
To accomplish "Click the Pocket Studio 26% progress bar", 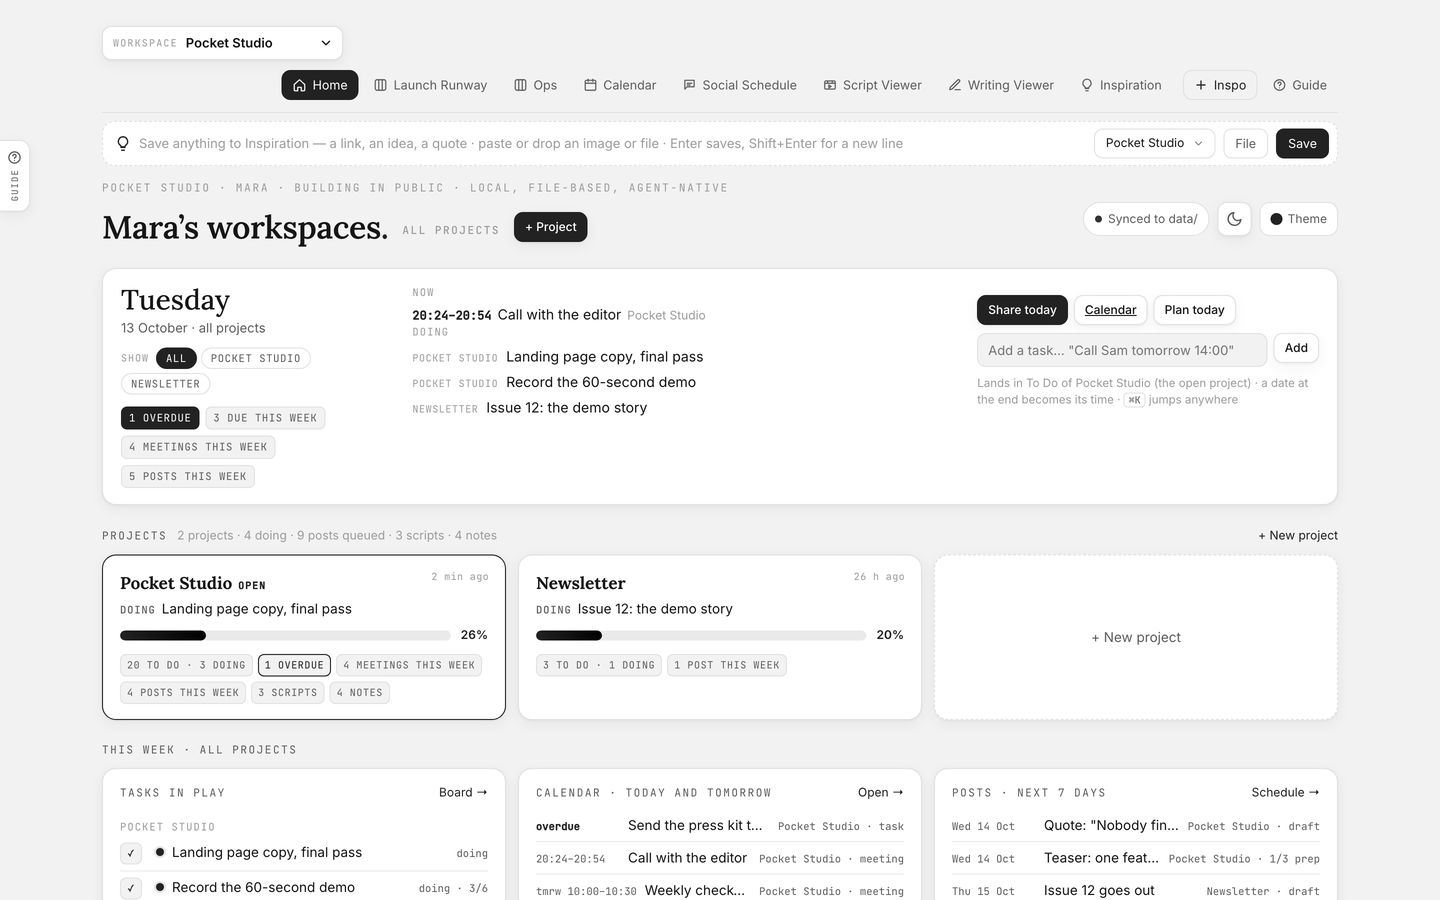I will pyautogui.click(x=285, y=635).
